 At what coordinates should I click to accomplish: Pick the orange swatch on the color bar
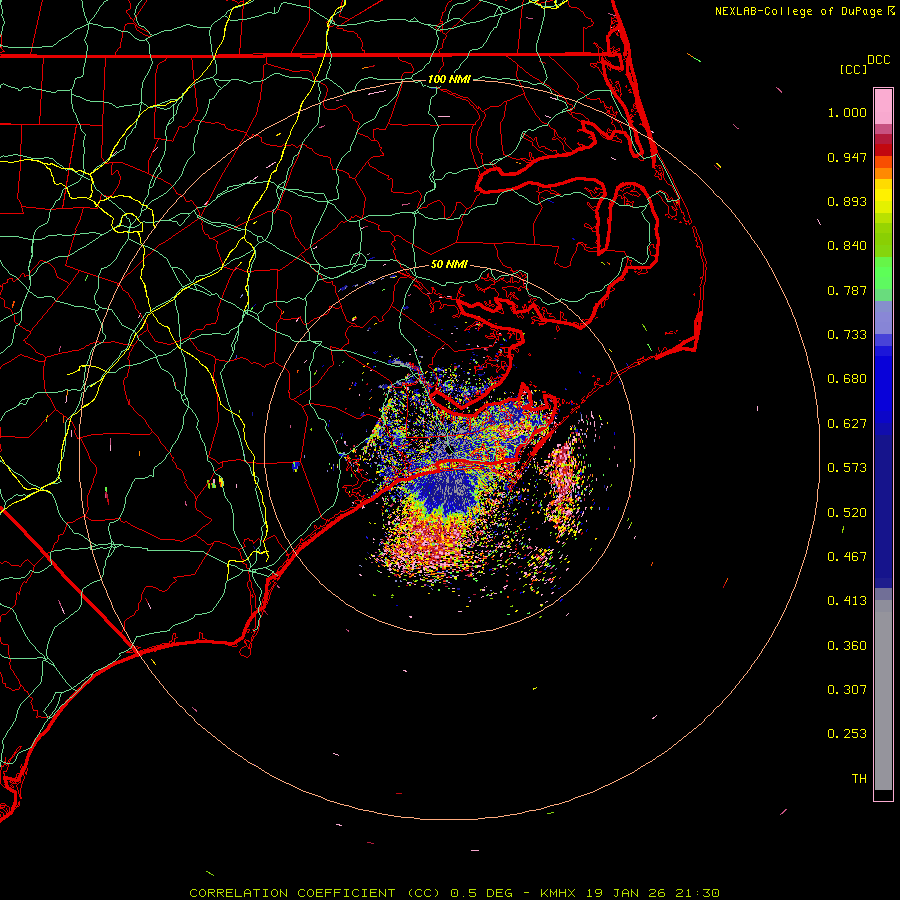tap(883, 173)
